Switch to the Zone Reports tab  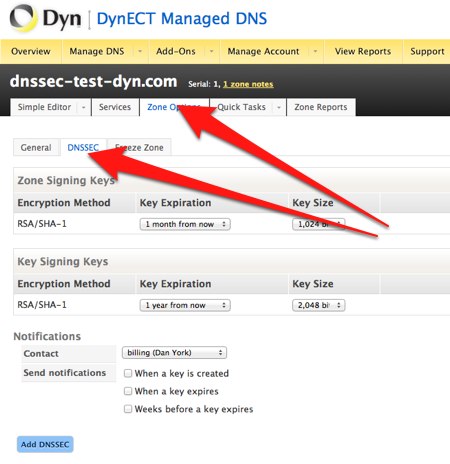click(x=321, y=107)
